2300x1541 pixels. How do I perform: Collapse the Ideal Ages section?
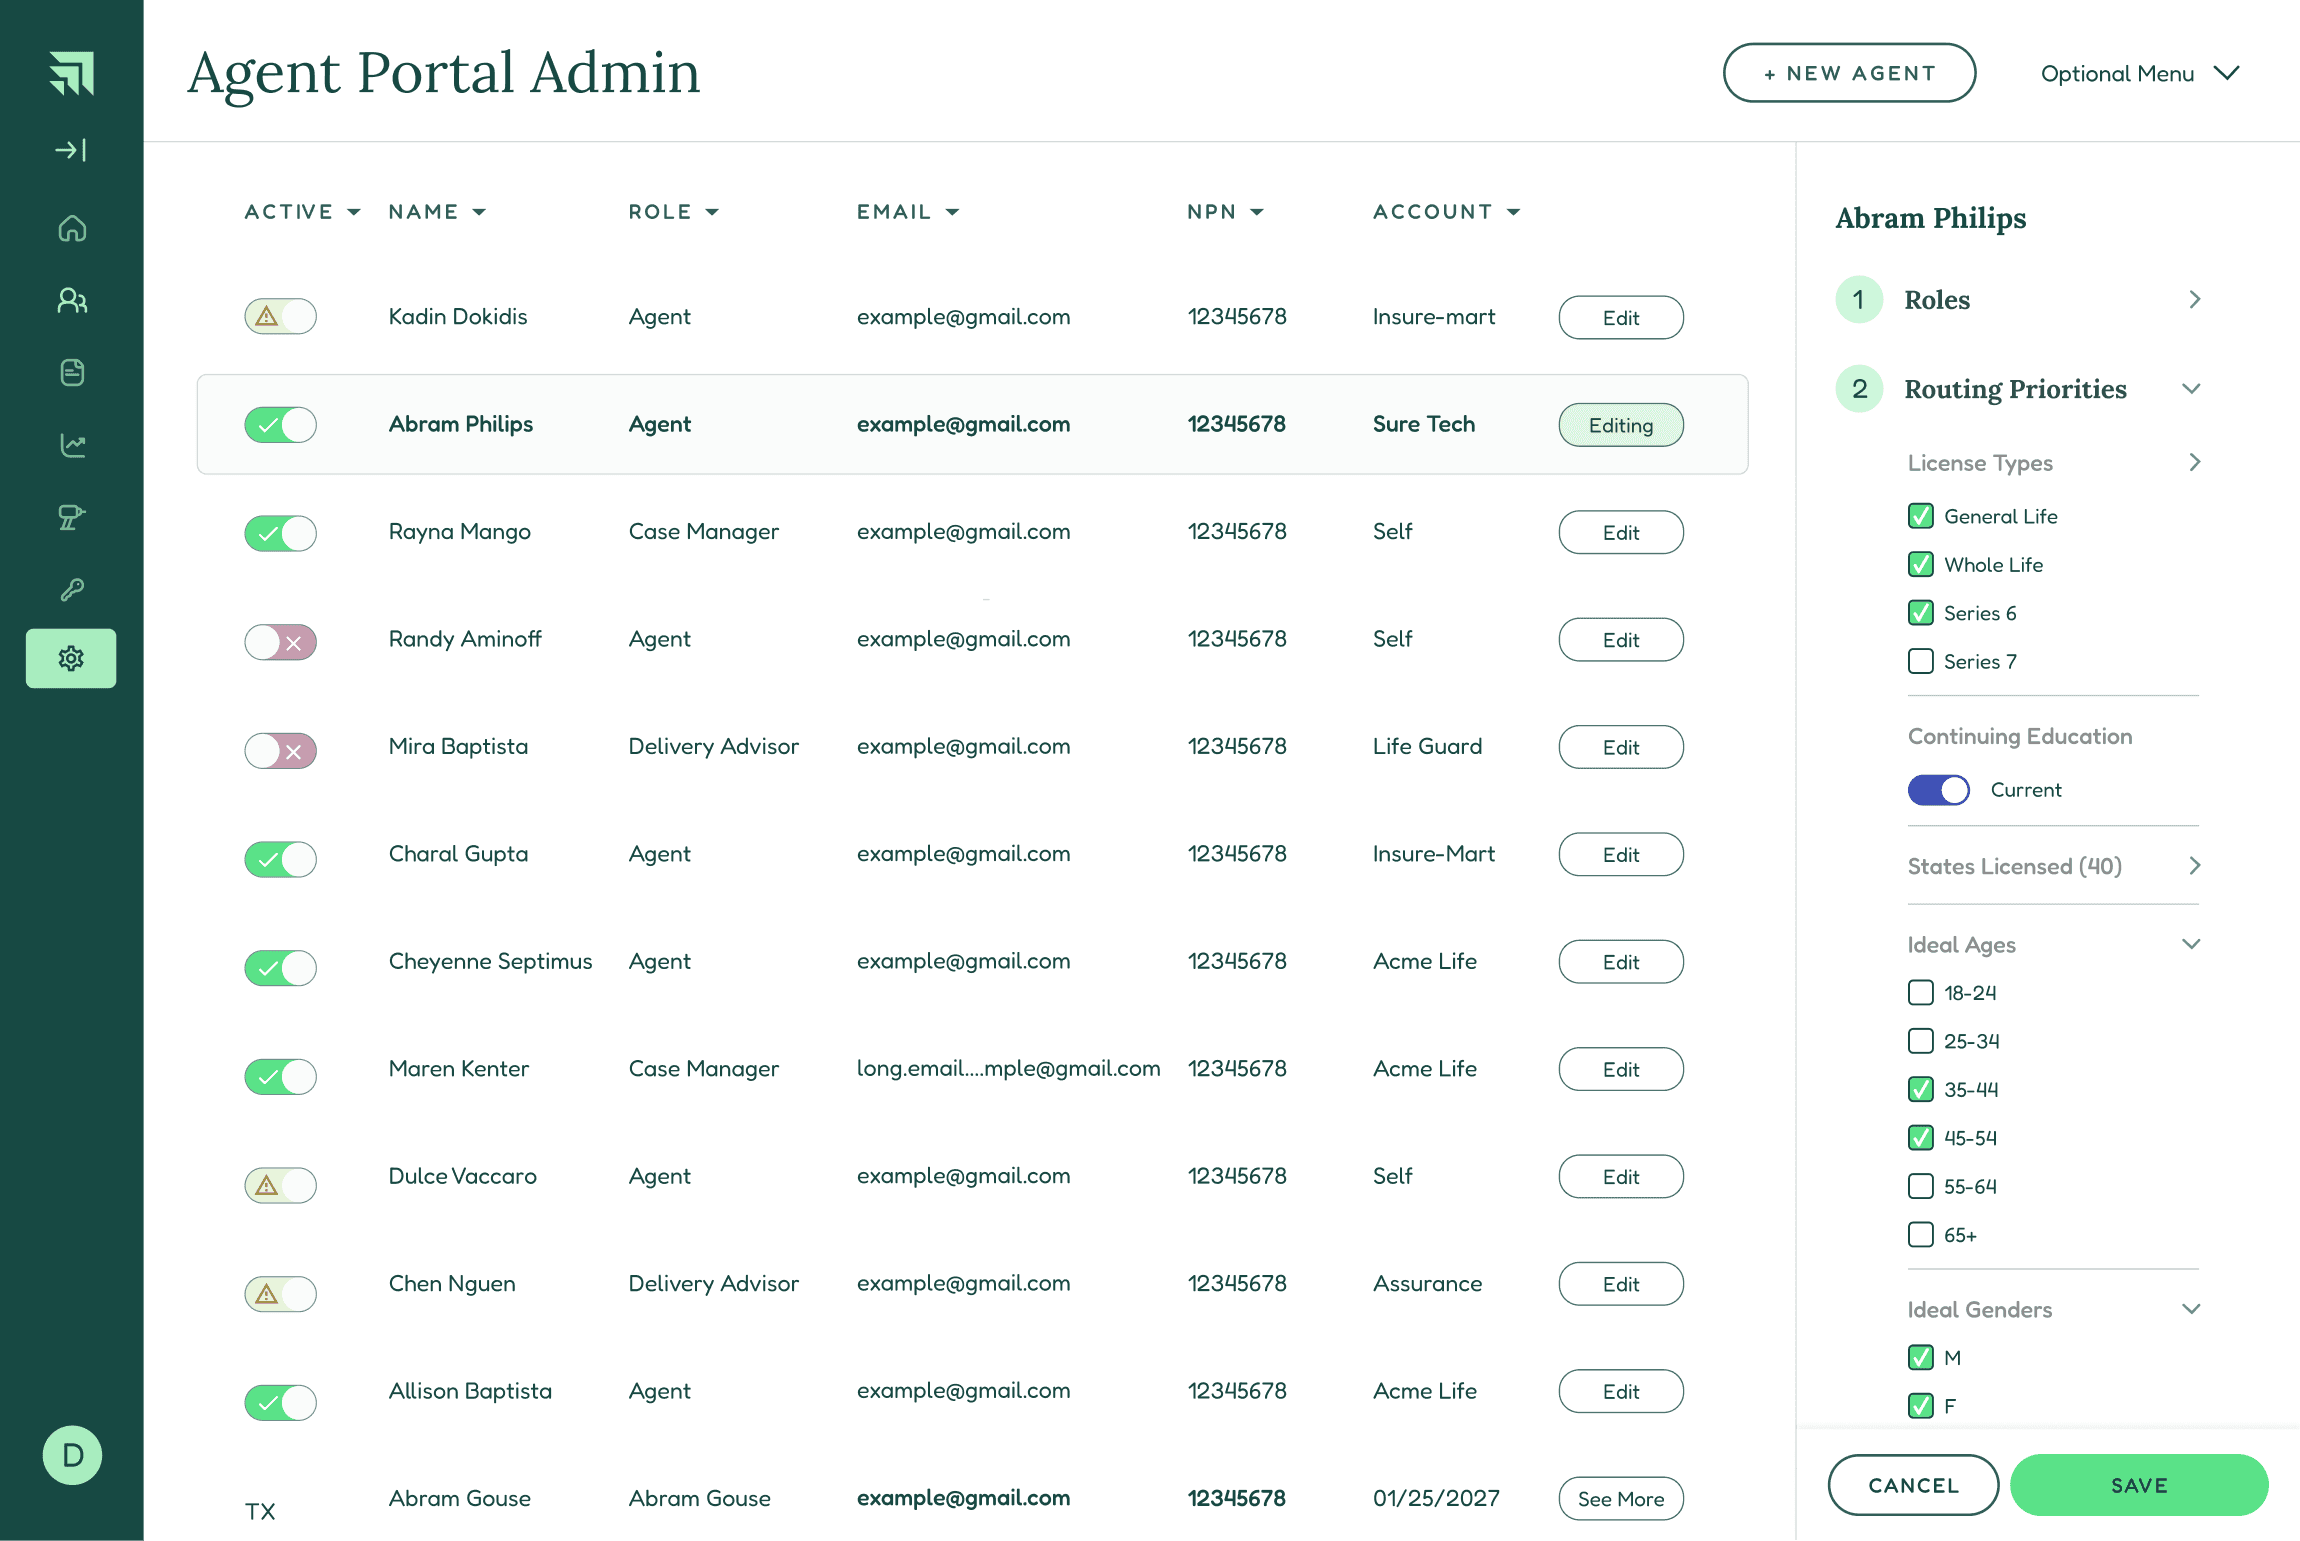(x=2191, y=945)
